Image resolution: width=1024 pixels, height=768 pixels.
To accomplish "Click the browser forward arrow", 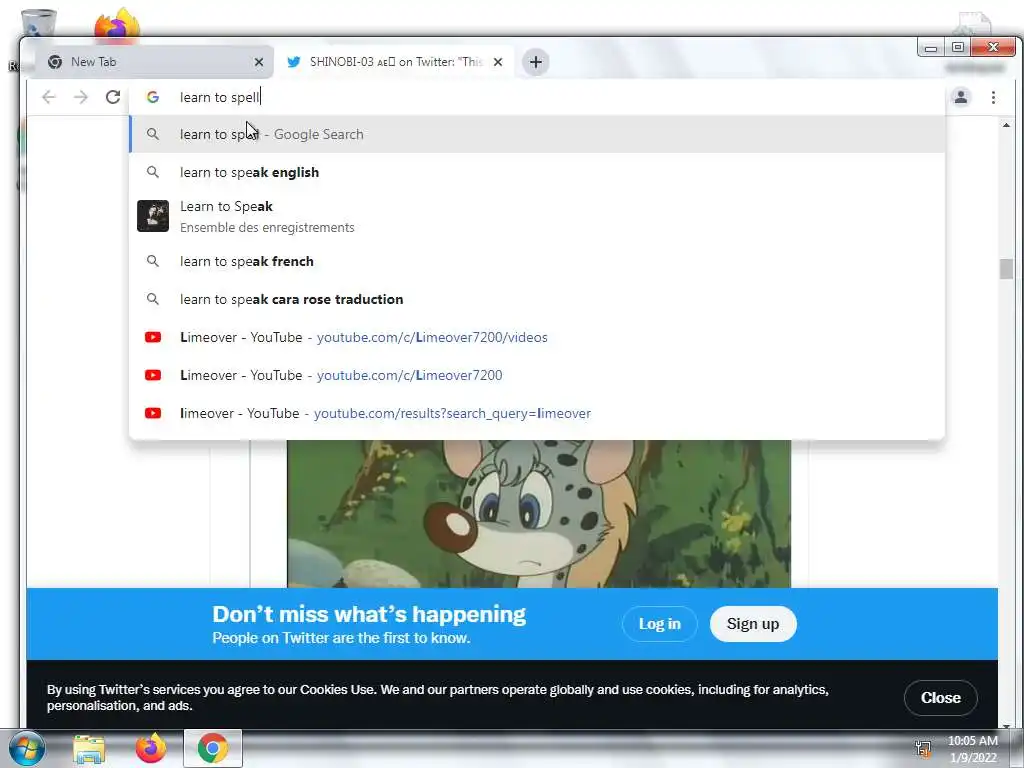I will (x=81, y=97).
